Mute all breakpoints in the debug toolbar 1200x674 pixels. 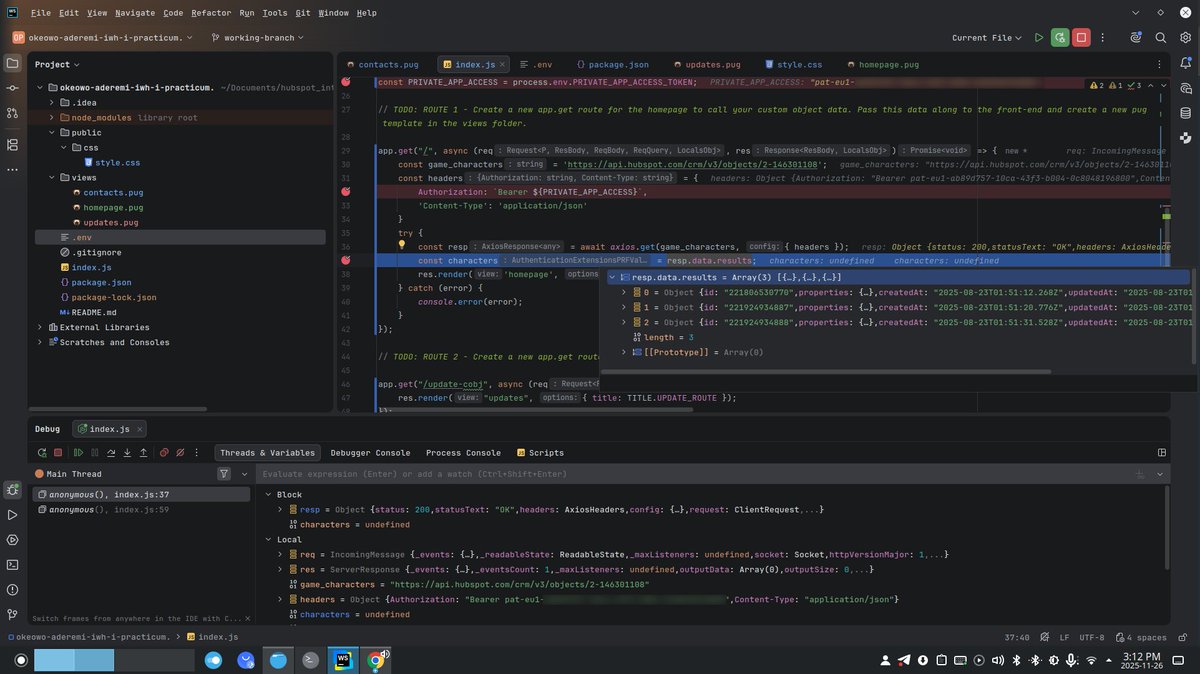point(180,452)
